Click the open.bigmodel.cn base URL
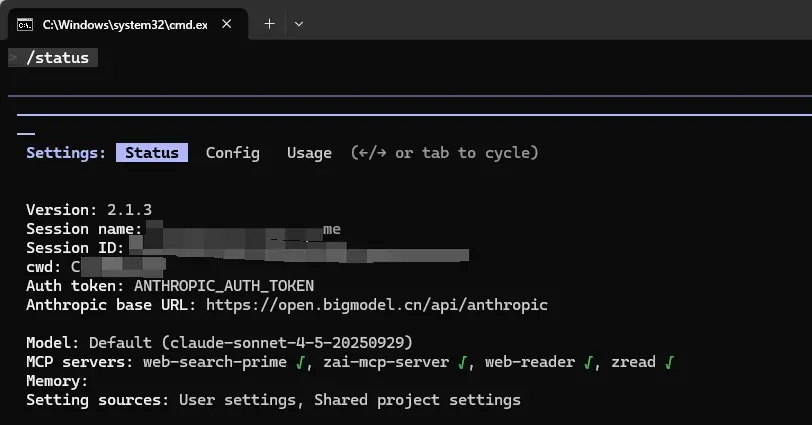 pyautogui.click(x=376, y=305)
